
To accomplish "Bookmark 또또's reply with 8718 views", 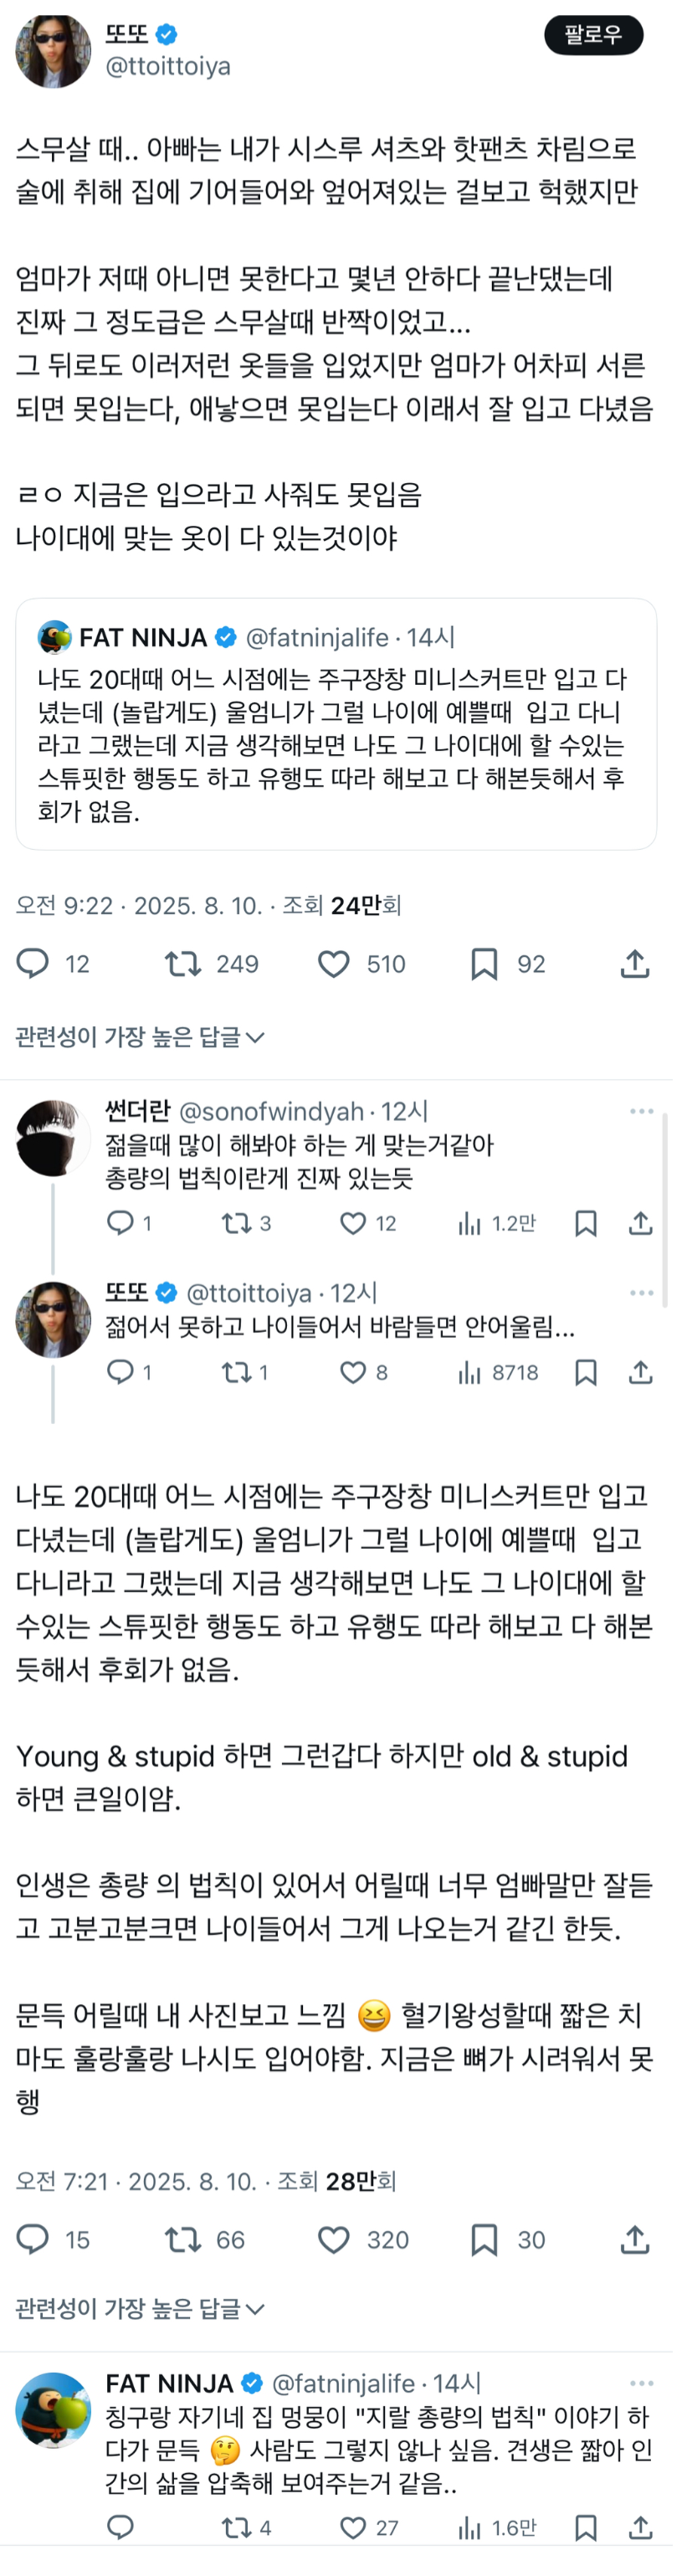I will tap(586, 1372).
